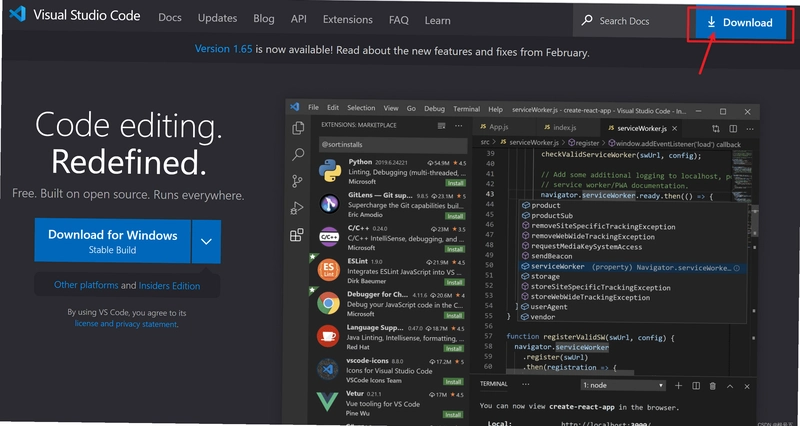
Task: Install the GitLens extension
Action: pos(455,216)
